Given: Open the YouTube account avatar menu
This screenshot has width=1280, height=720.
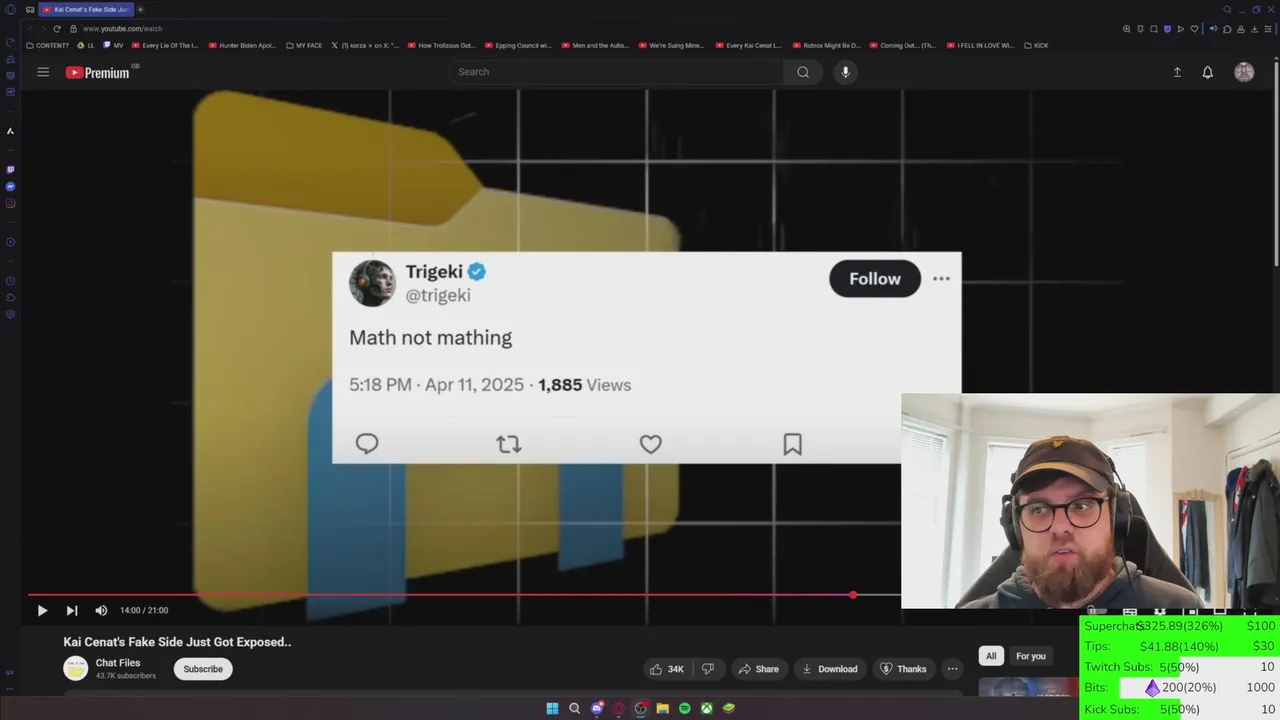Looking at the screenshot, I should 1244,72.
